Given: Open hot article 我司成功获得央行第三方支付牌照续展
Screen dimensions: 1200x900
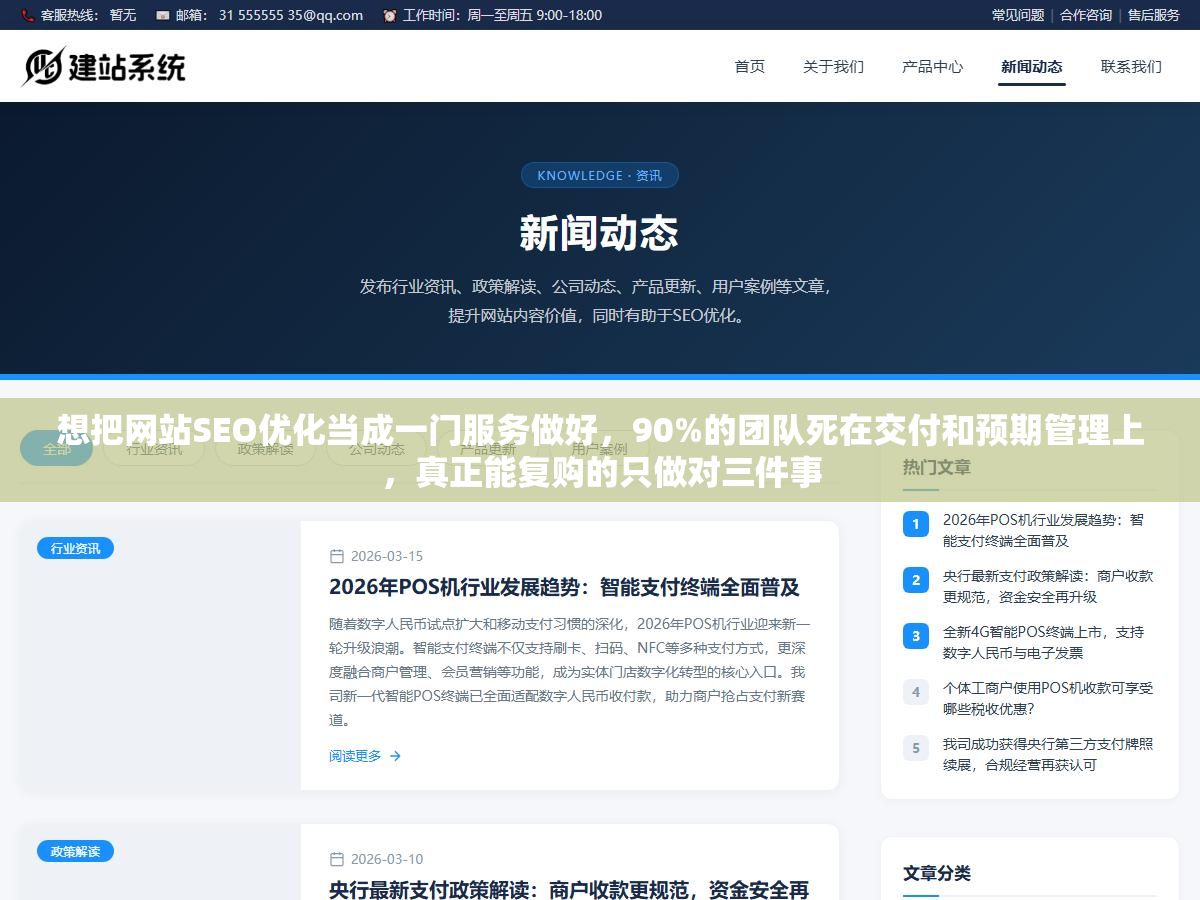Looking at the screenshot, I should [1048, 754].
